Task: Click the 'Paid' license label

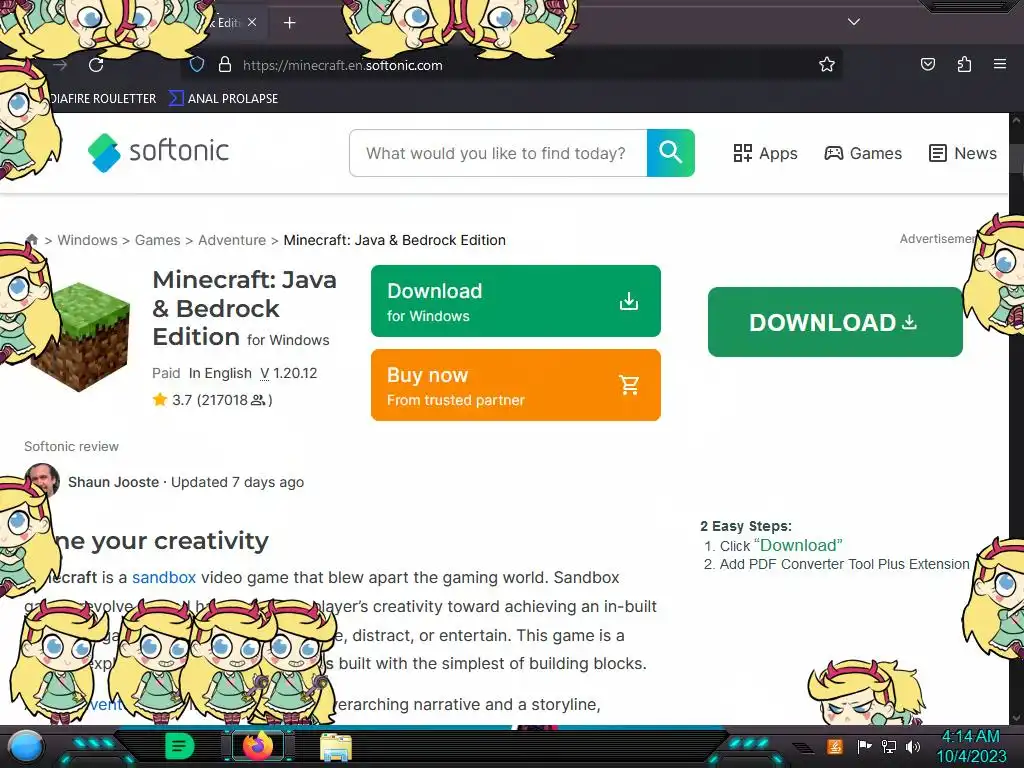Action: point(166,373)
